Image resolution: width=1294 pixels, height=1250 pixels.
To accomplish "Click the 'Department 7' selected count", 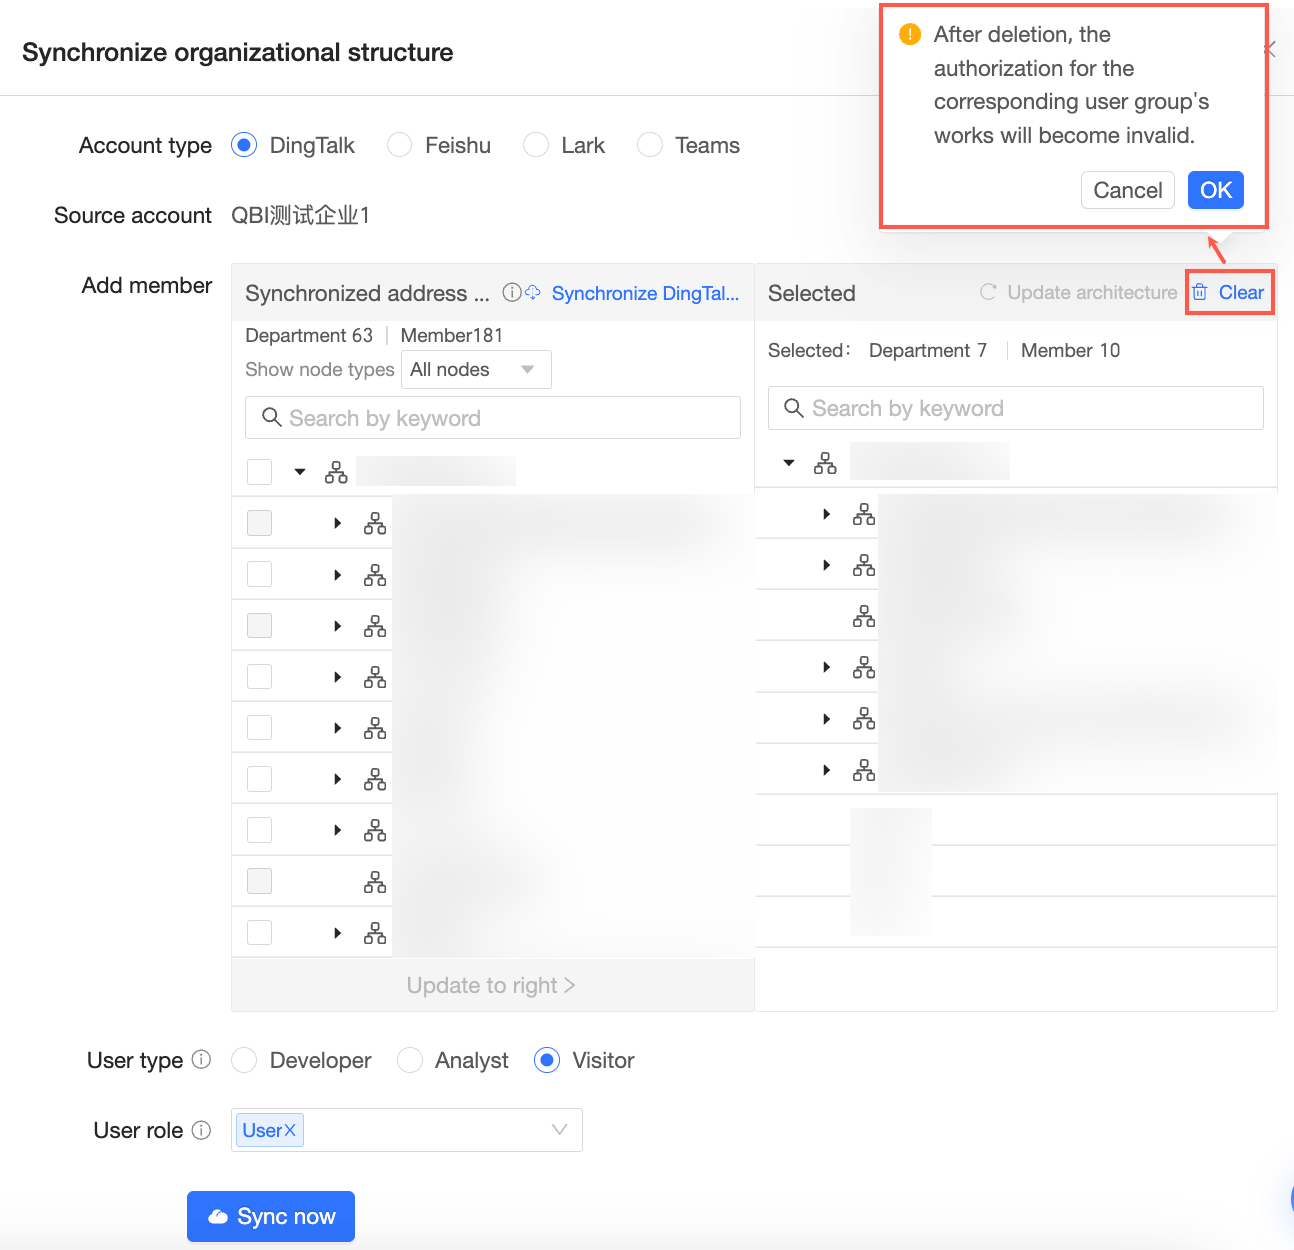I will (x=928, y=350).
